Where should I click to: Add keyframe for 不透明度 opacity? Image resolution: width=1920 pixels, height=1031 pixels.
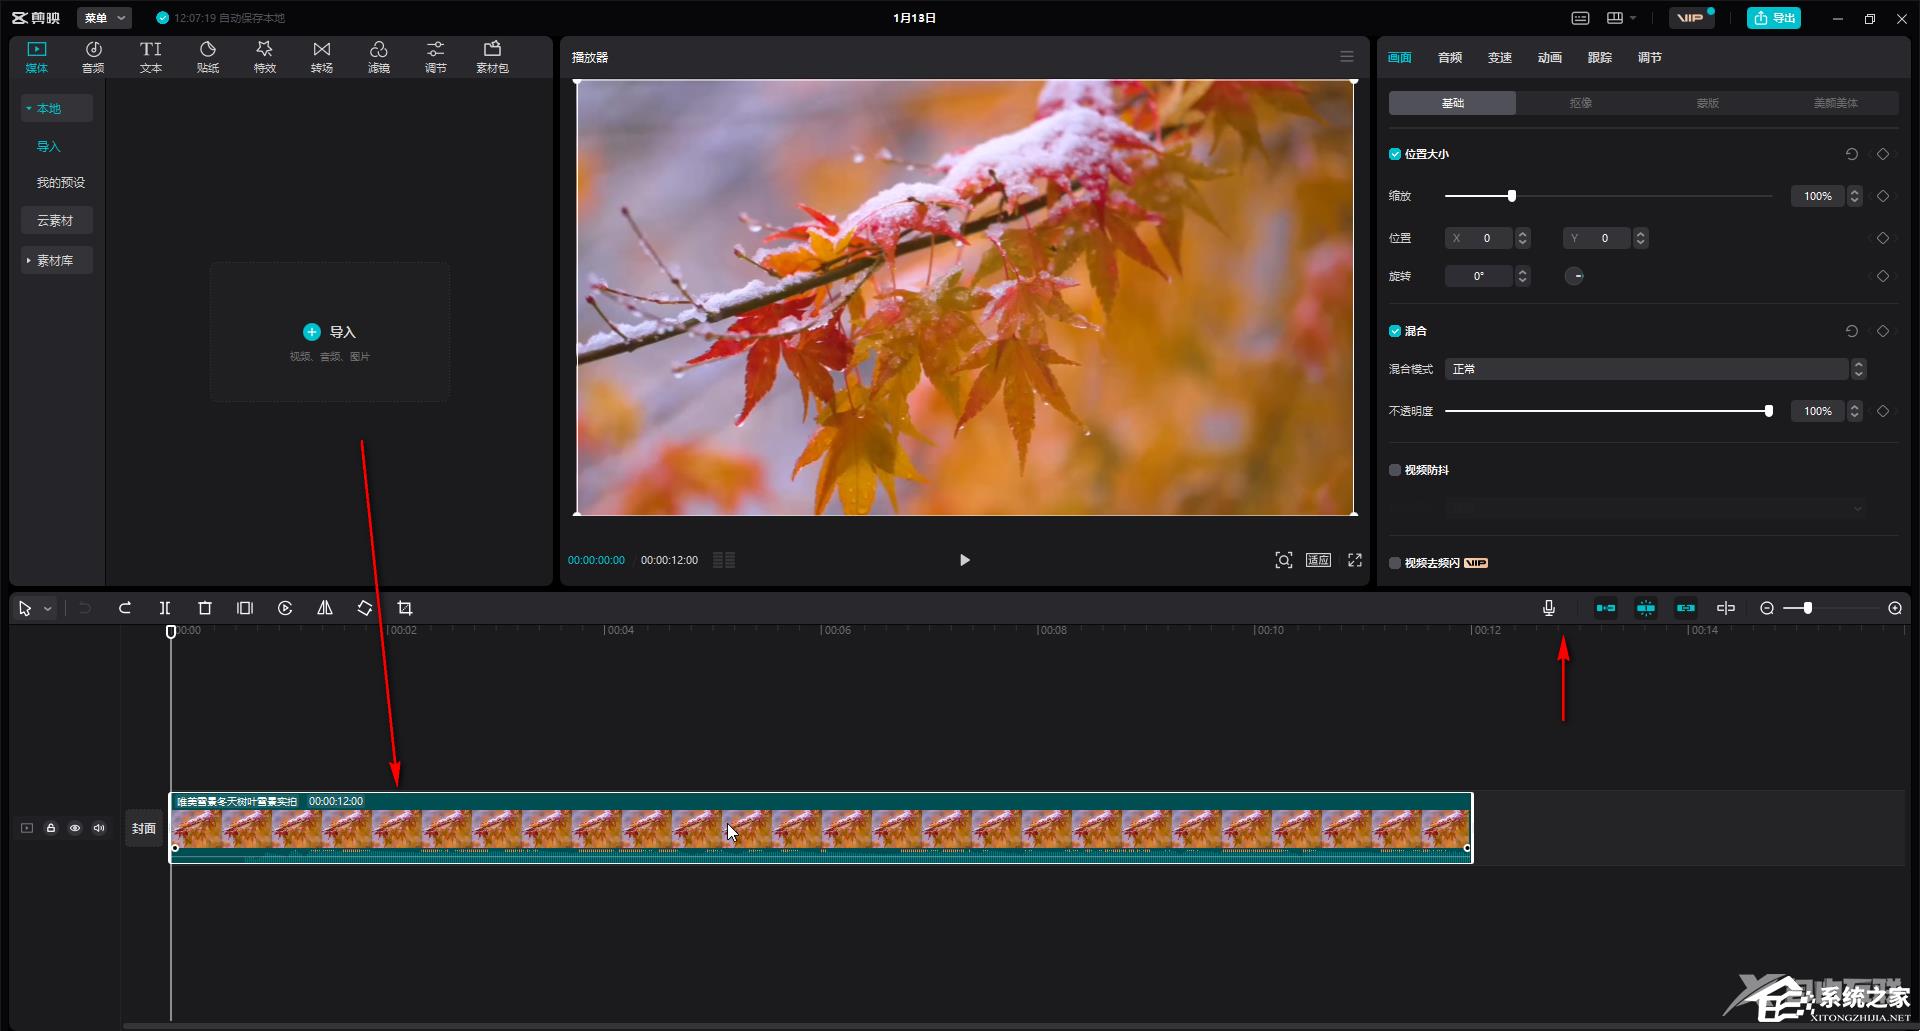click(1883, 411)
